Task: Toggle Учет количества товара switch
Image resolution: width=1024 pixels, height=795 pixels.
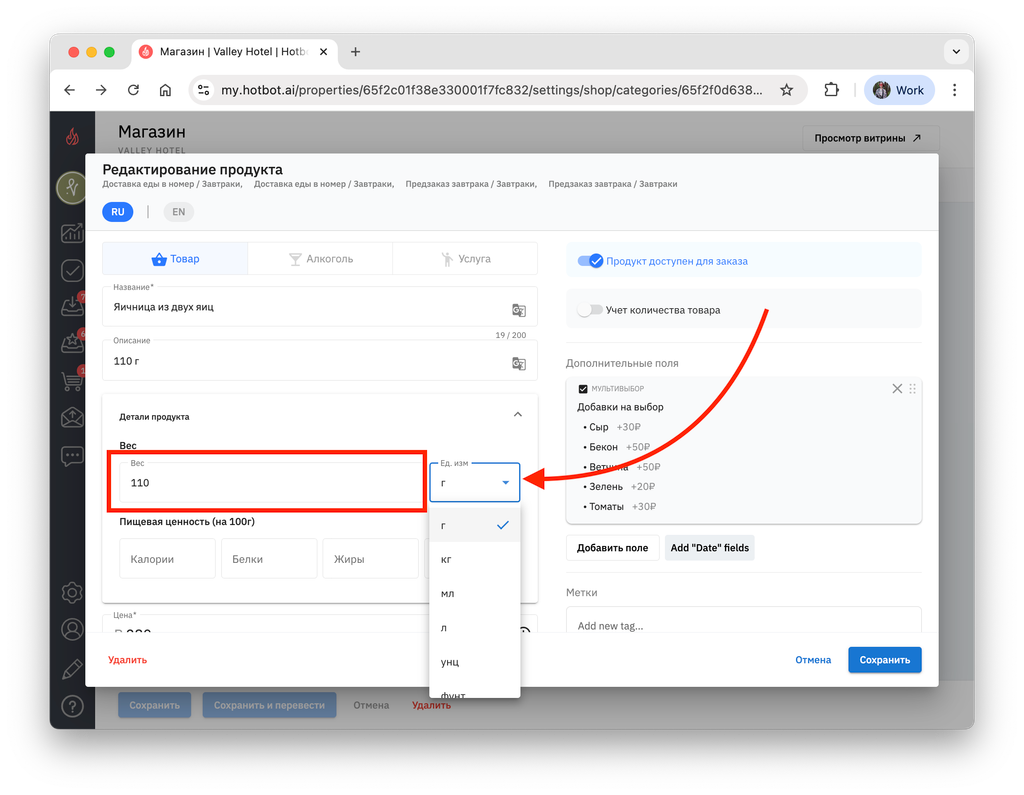Action: [x=590, y=310]
